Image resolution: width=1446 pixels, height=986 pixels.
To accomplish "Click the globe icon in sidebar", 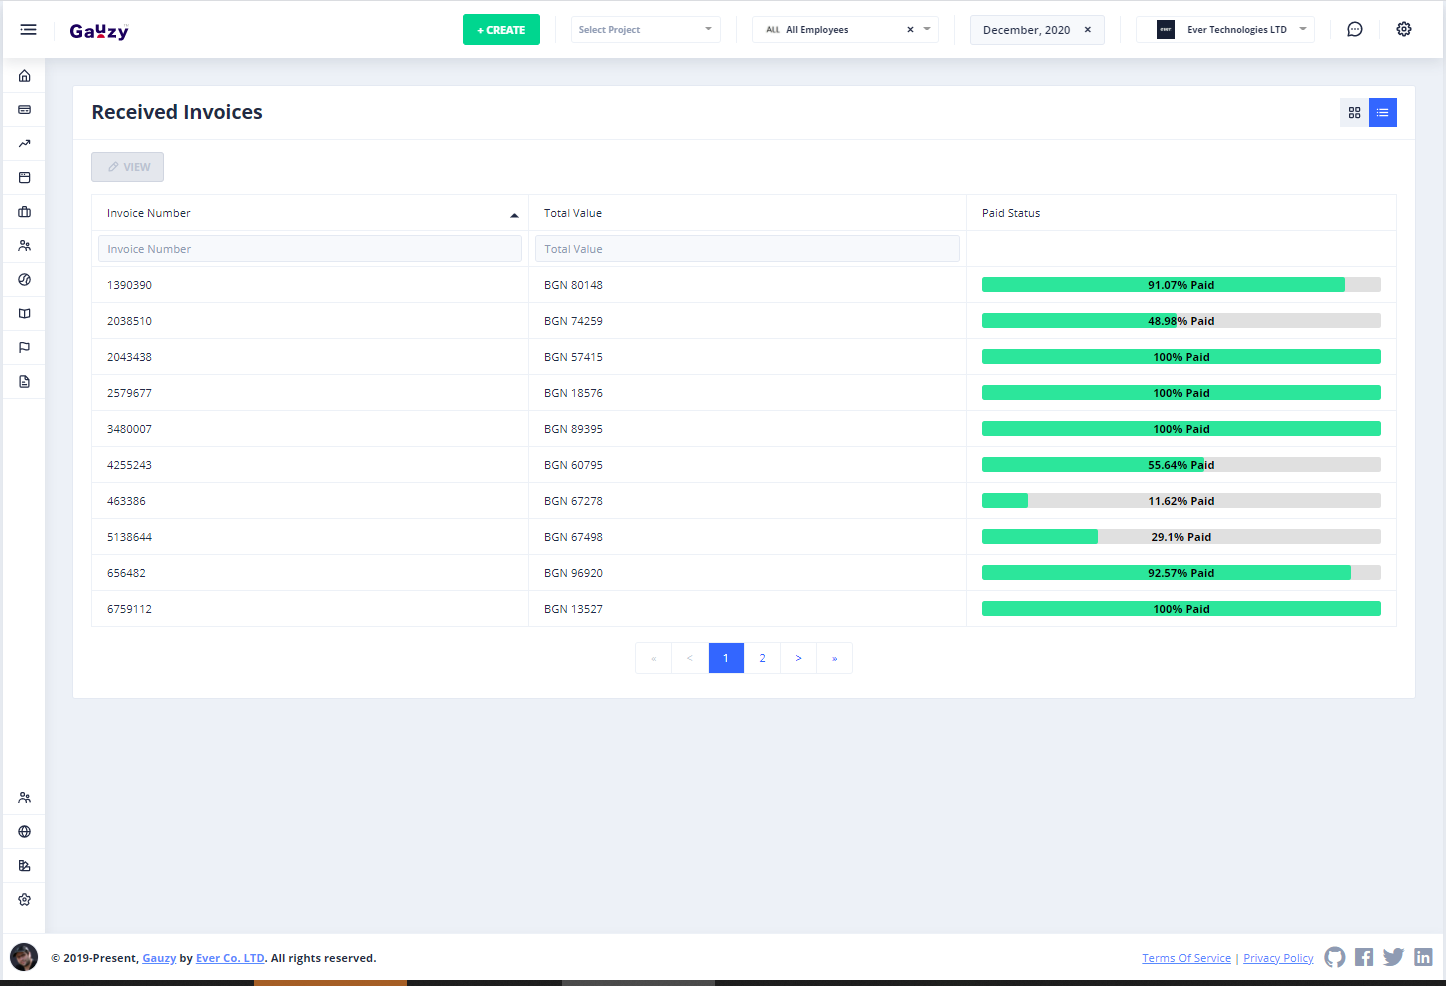I will click(x=25, y=832).
